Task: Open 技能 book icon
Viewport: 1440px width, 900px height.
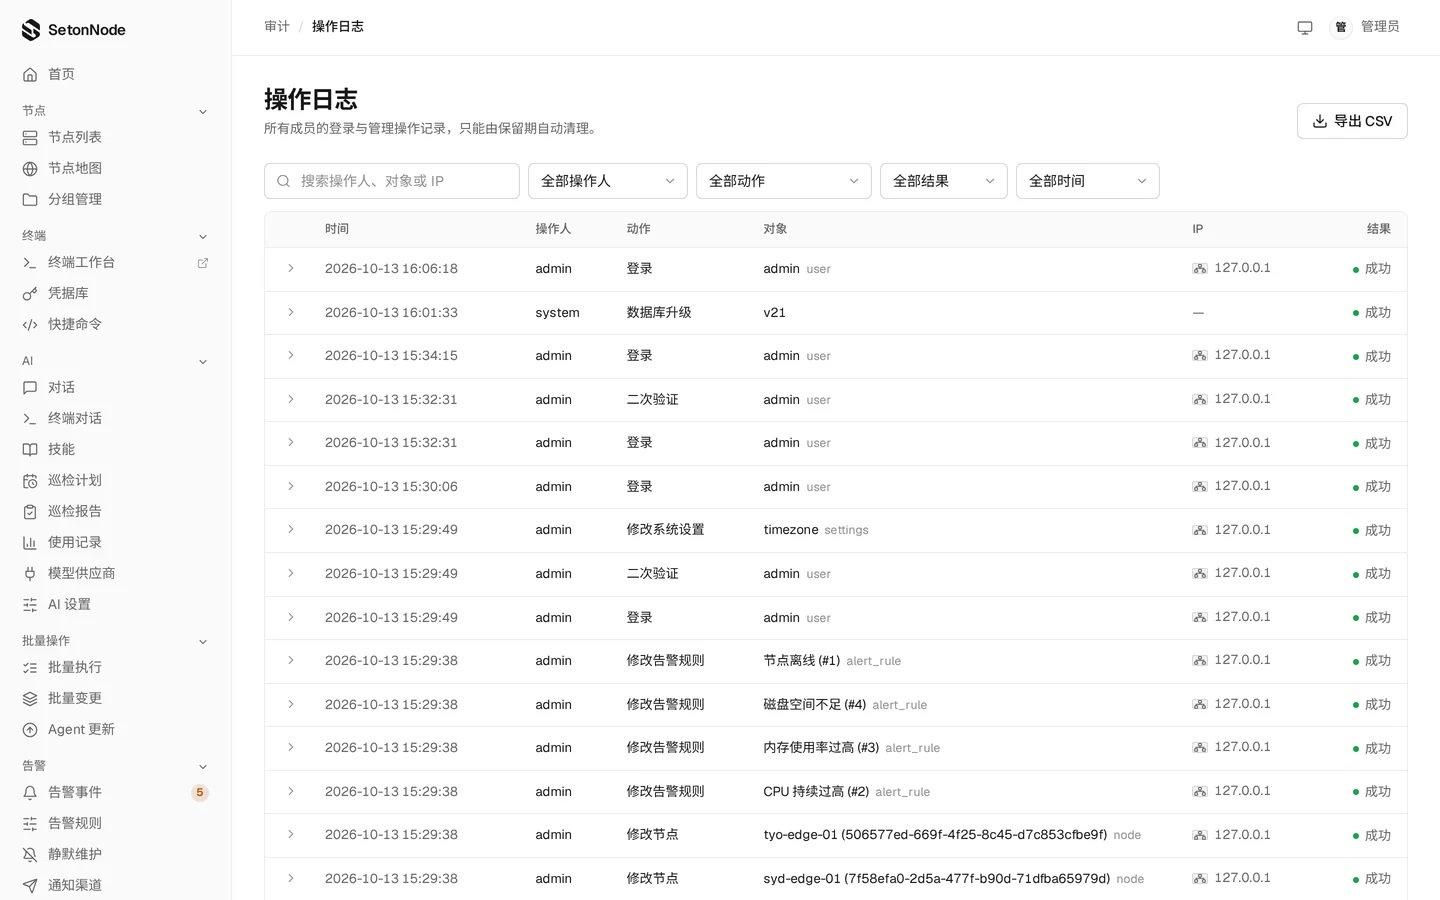Action: coord(30,449)
